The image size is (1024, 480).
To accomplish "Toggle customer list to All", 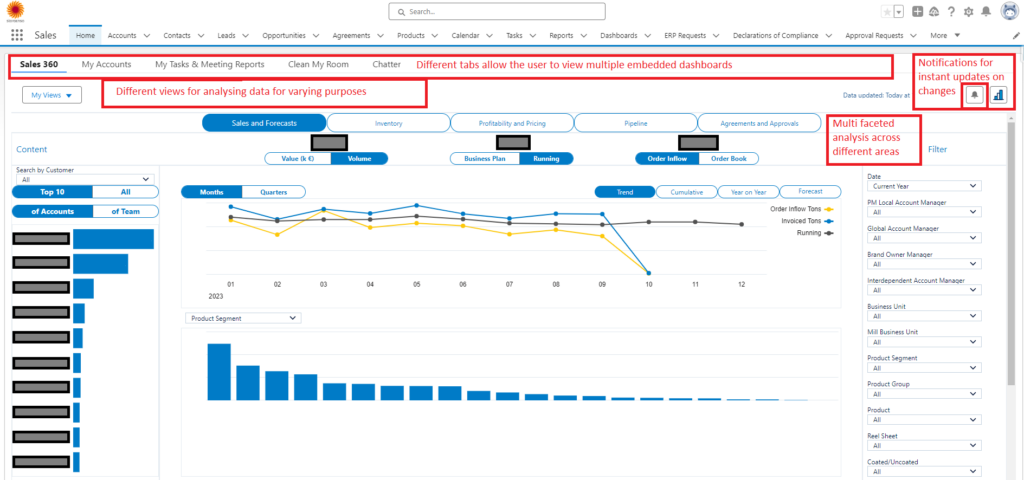I will [125, 192].
